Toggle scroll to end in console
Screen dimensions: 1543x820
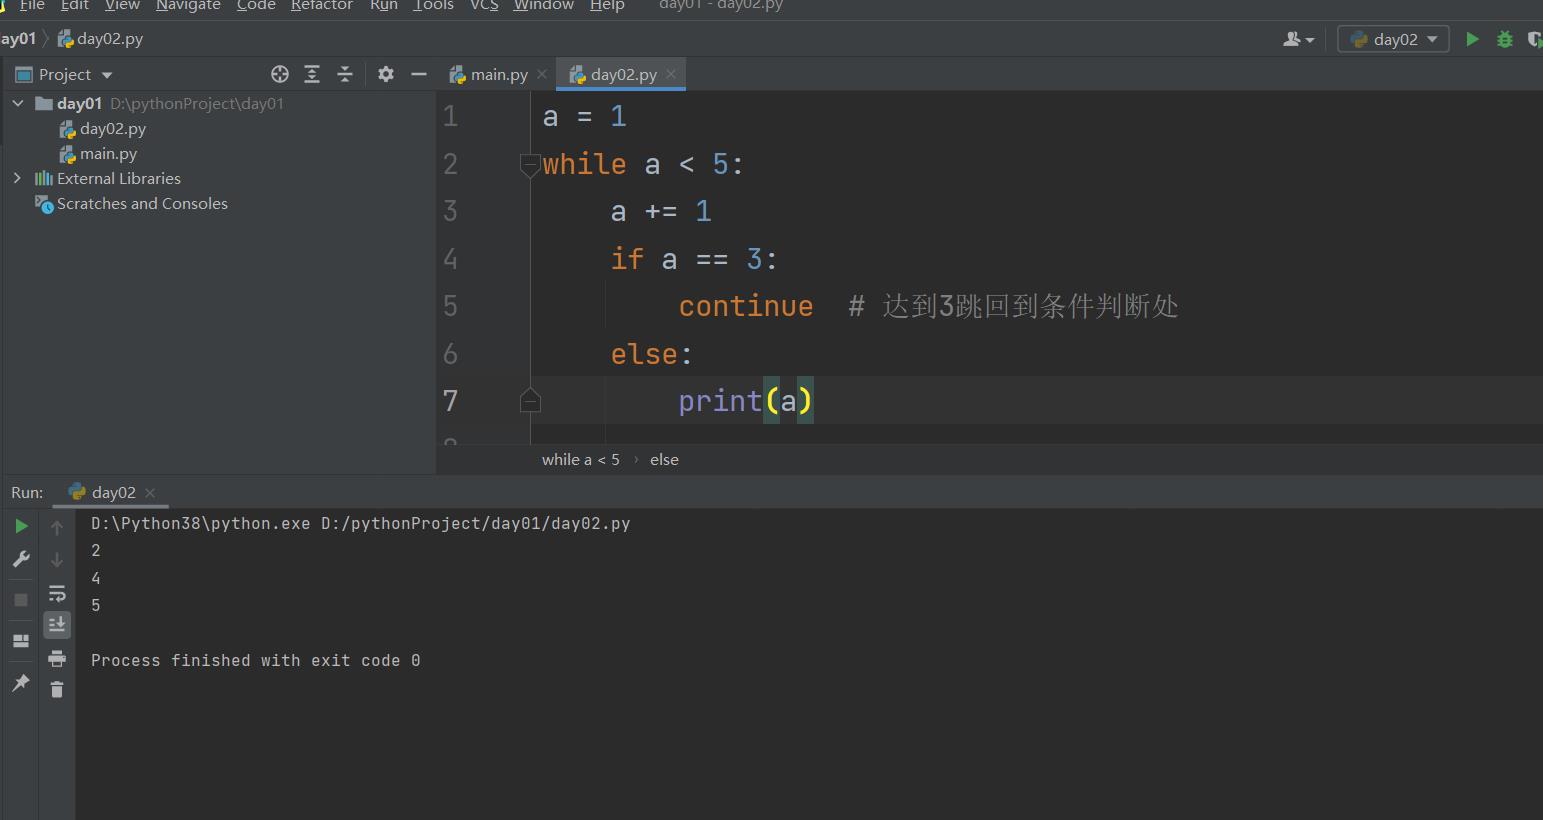[57, 624]
